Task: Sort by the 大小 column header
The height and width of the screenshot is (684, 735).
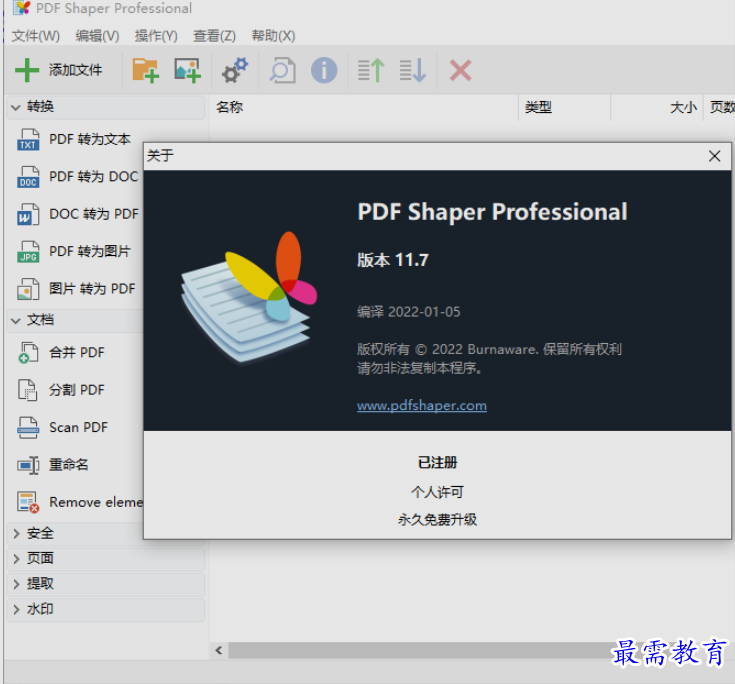Action: click(683, 107)
